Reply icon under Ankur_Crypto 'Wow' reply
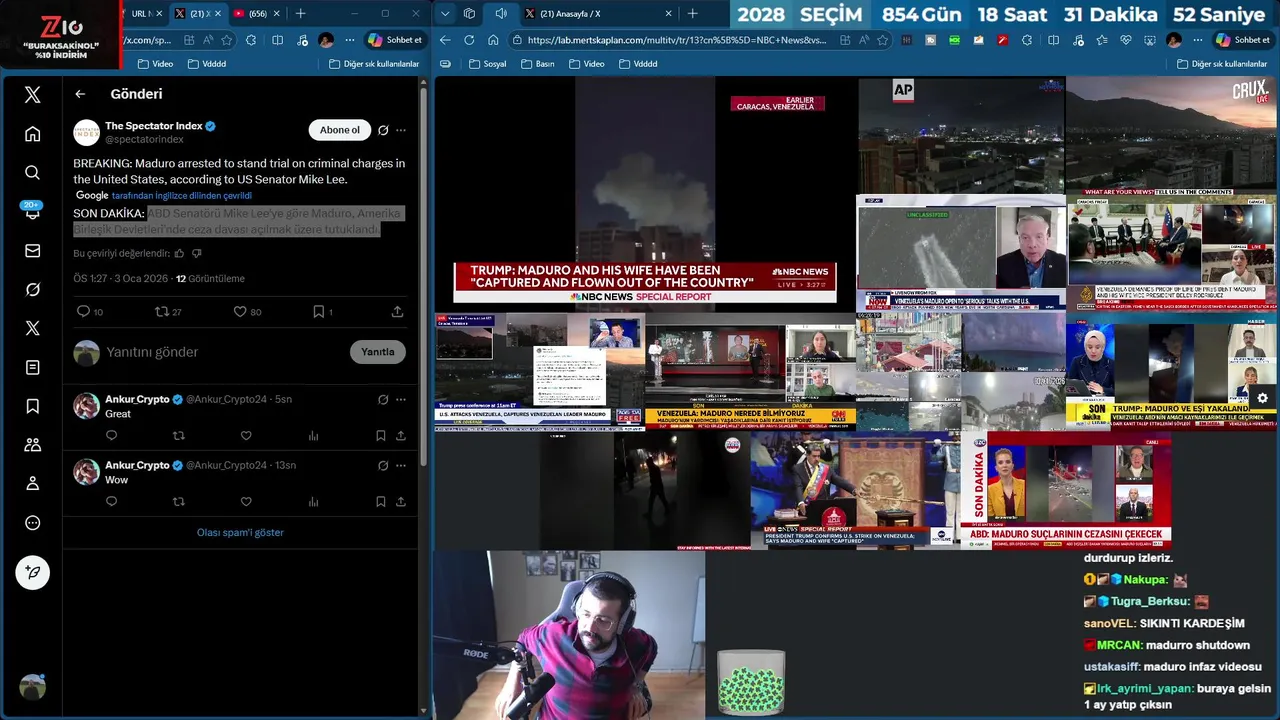The height and width of the screenshot is (720, 1280). (111, 502)
